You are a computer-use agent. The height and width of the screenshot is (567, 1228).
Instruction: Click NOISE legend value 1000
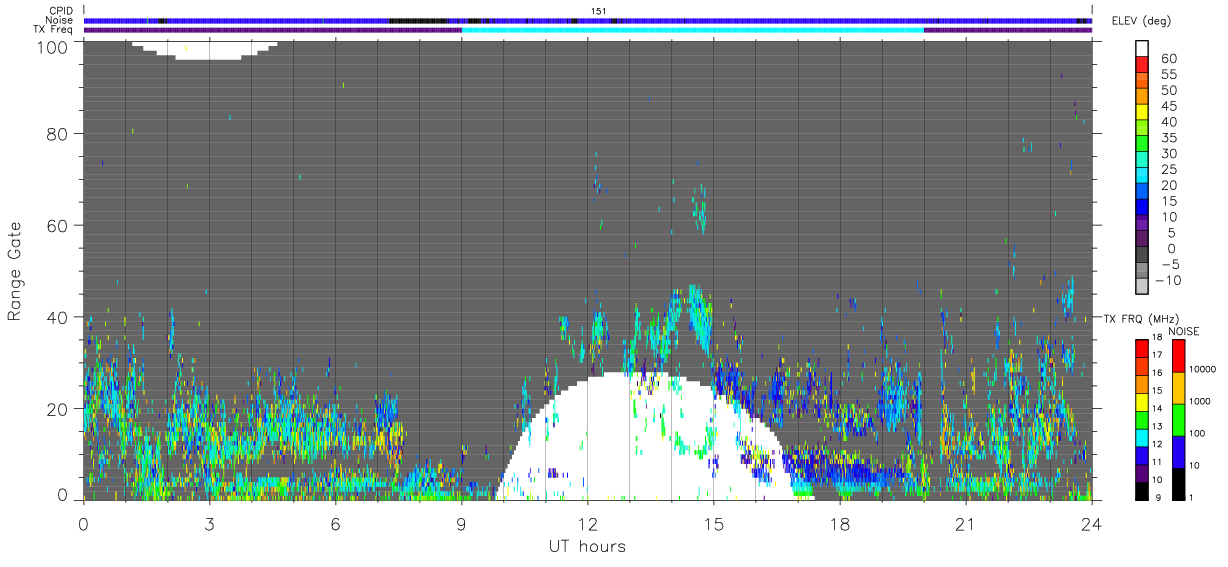1201,401
